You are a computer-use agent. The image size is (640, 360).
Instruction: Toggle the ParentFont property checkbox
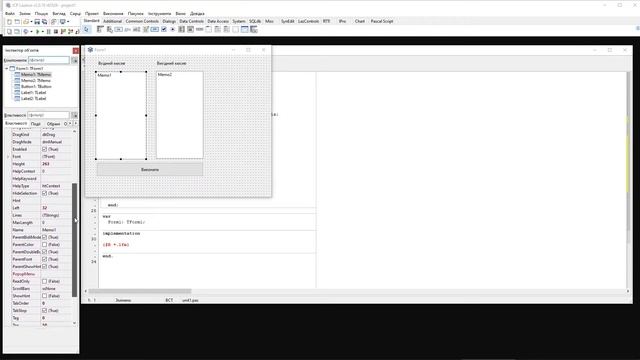click(44, 259)
